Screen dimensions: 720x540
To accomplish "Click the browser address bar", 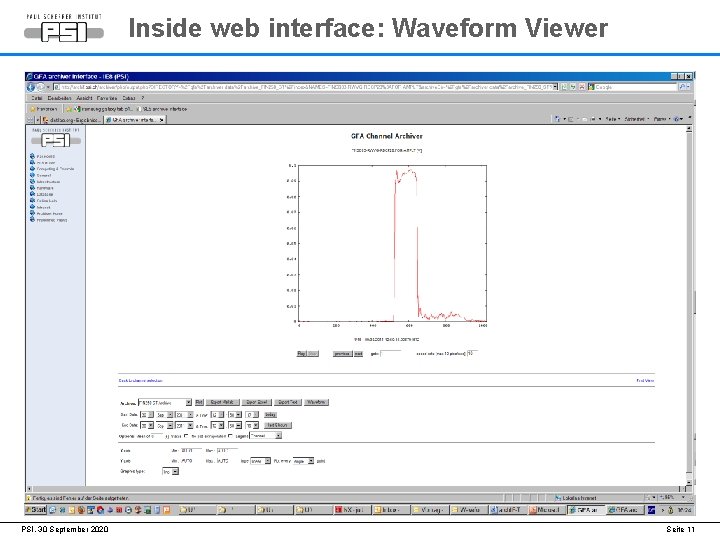I will (303, 87).
